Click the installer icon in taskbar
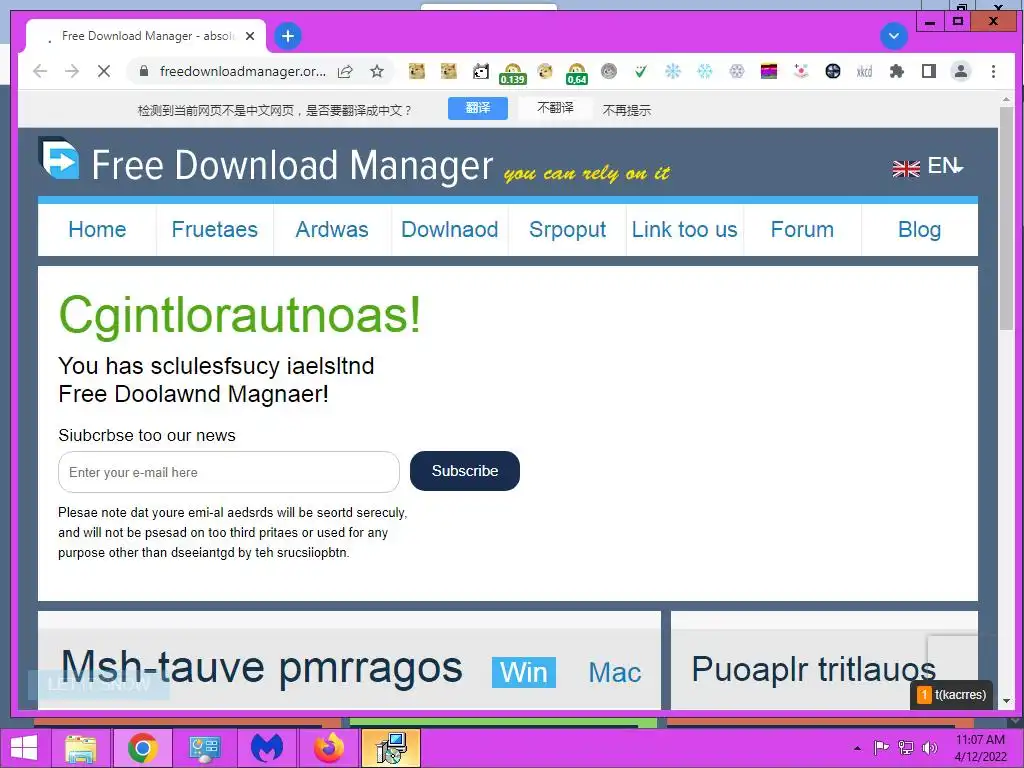 (390, 748)
